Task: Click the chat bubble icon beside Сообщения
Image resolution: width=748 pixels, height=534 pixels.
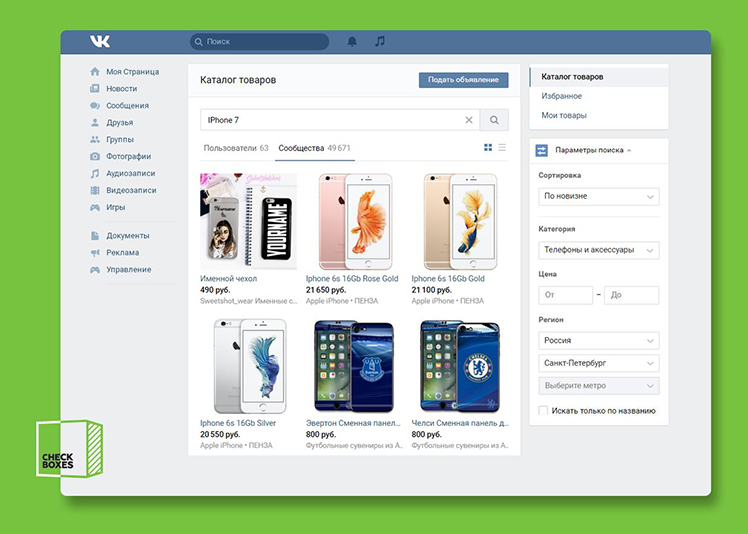Action: coord(95,105)
